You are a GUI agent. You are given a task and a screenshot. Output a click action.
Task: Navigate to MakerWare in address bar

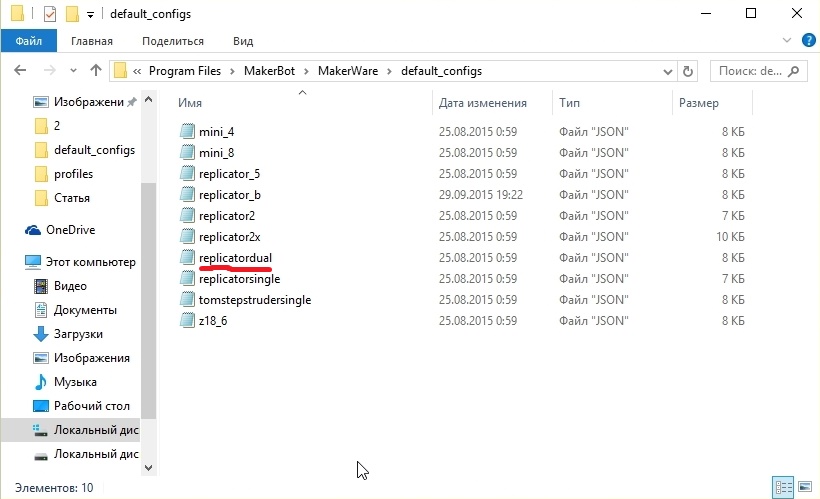click(348, 71)
